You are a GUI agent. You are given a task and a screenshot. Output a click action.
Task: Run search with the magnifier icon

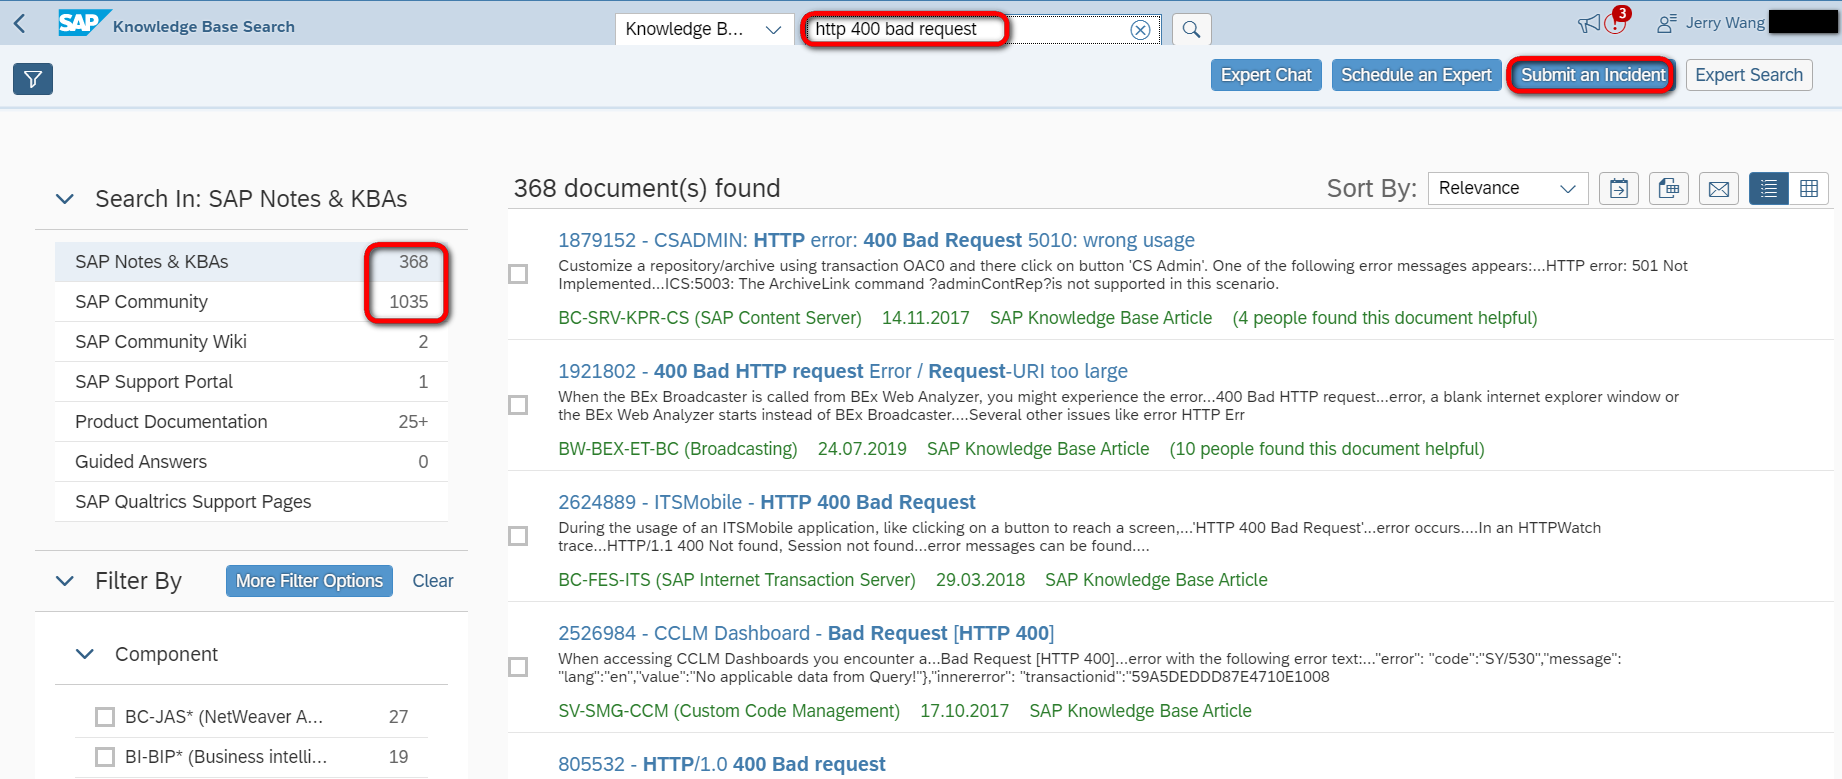1191,29
